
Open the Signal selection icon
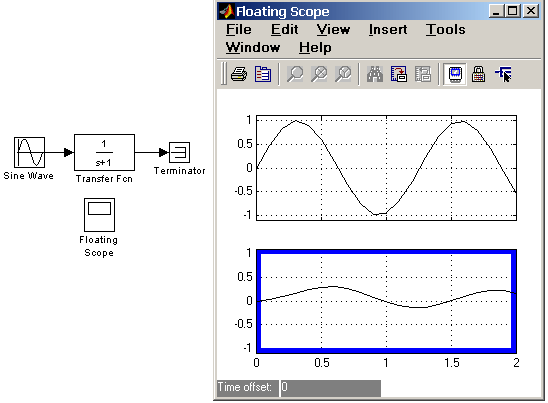click(x=503, y=74)
